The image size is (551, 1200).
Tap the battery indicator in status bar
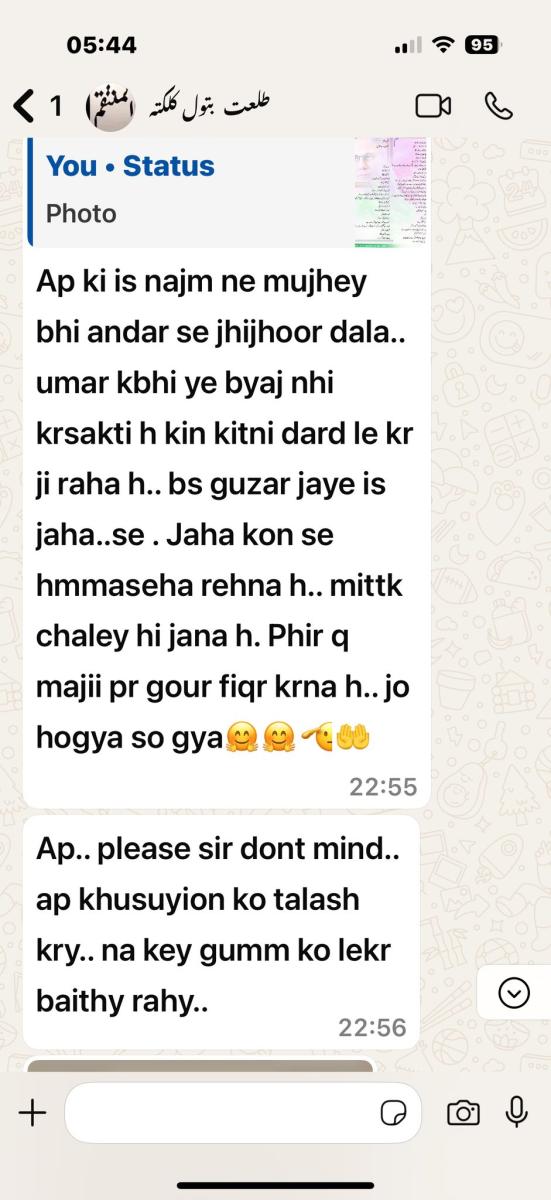tap(483, 44)
